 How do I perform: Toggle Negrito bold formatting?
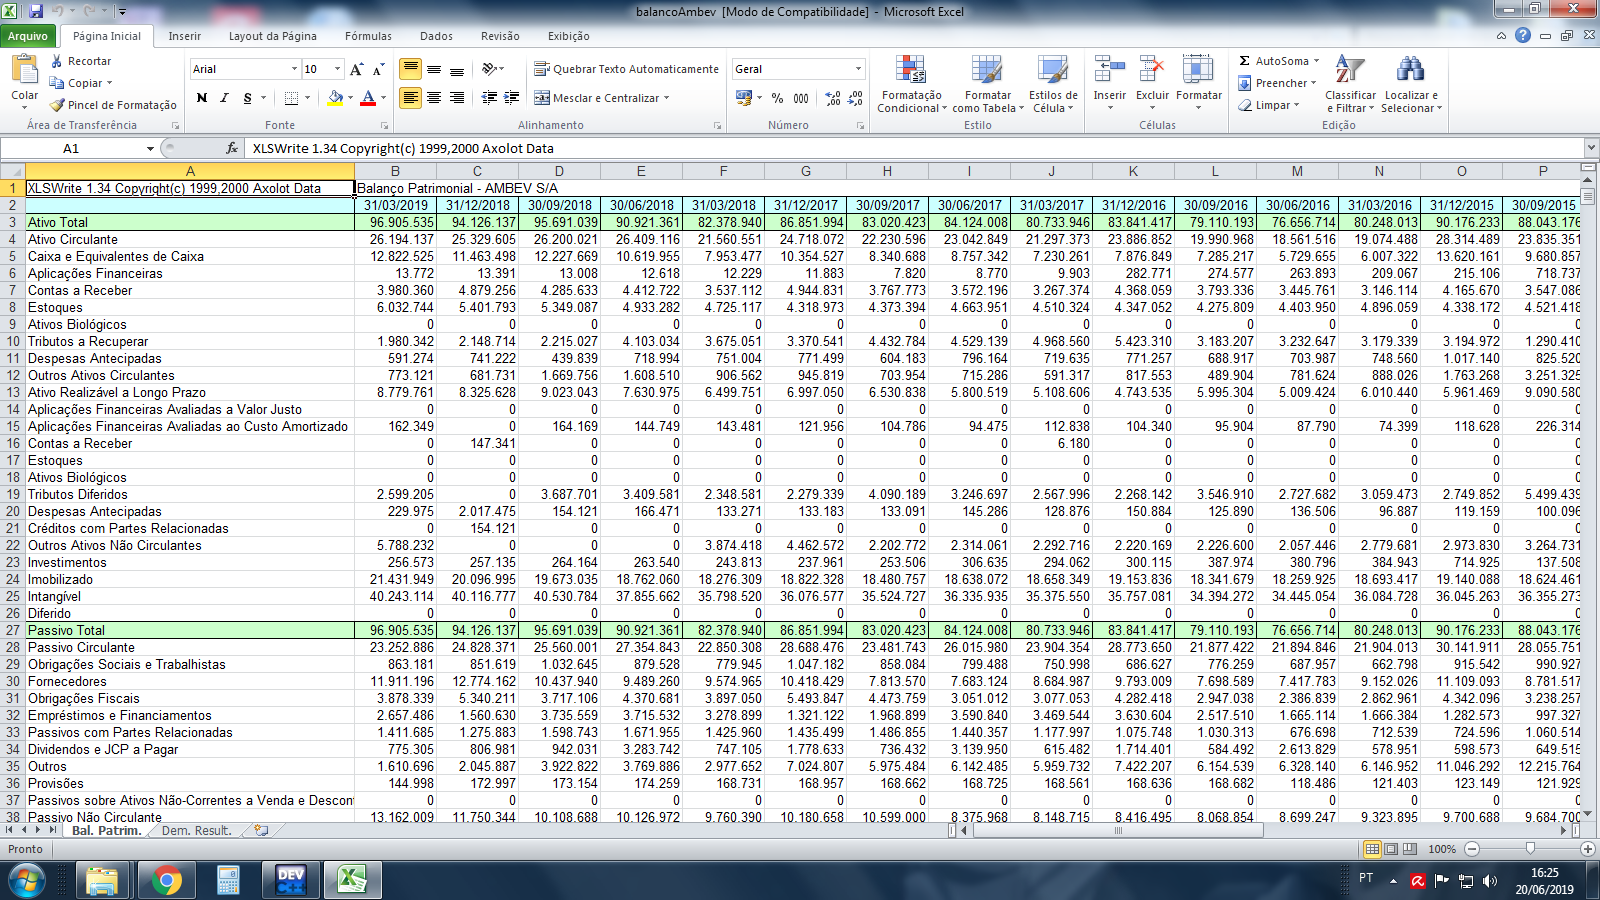(202, 98)
